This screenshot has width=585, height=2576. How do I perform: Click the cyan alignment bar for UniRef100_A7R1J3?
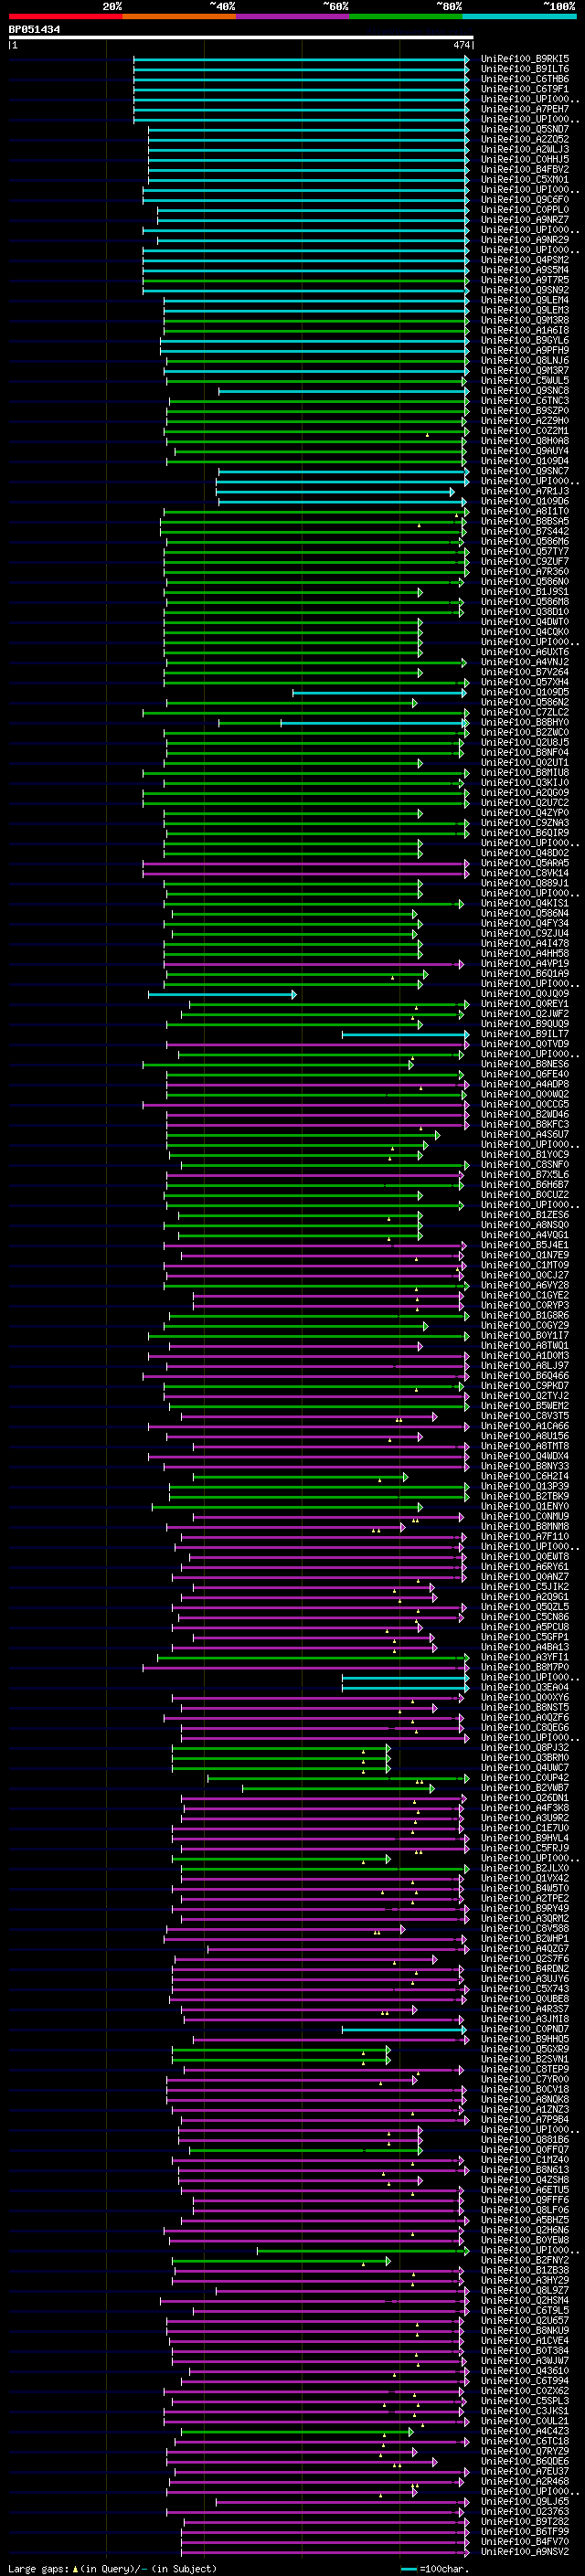(x=336, y=491)
